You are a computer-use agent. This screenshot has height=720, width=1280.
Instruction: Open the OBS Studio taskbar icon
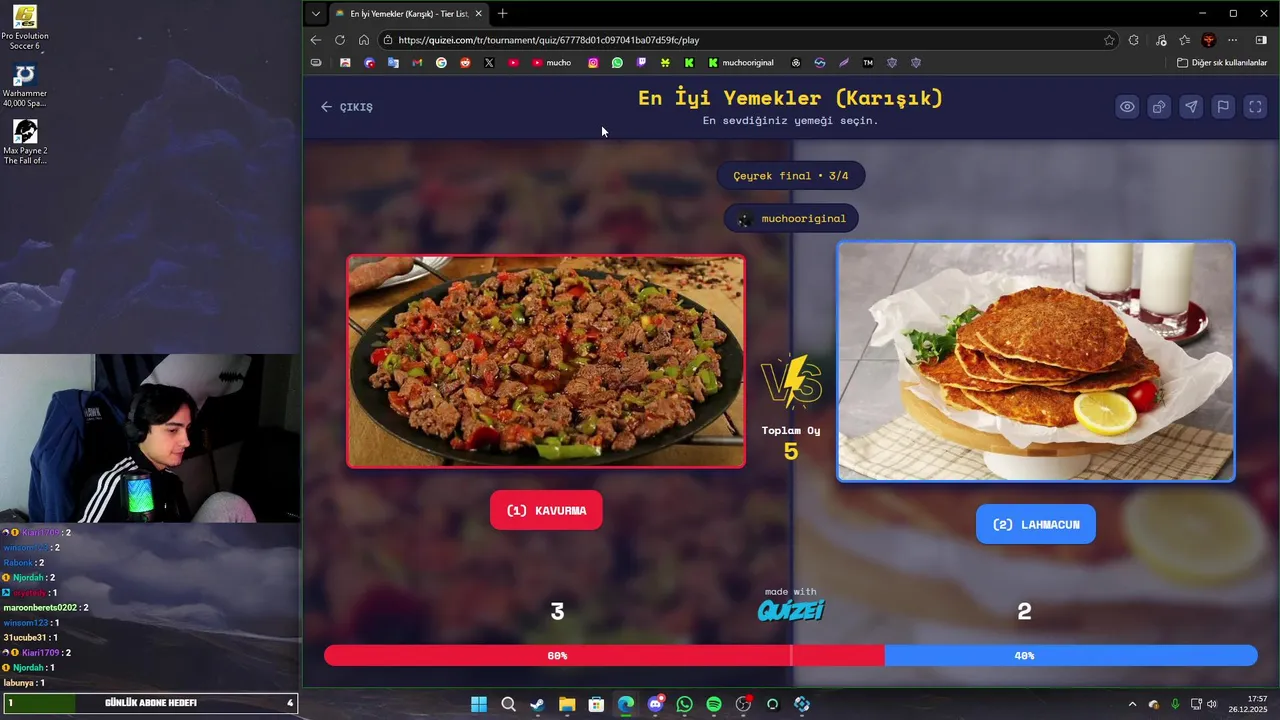(743, 704)
